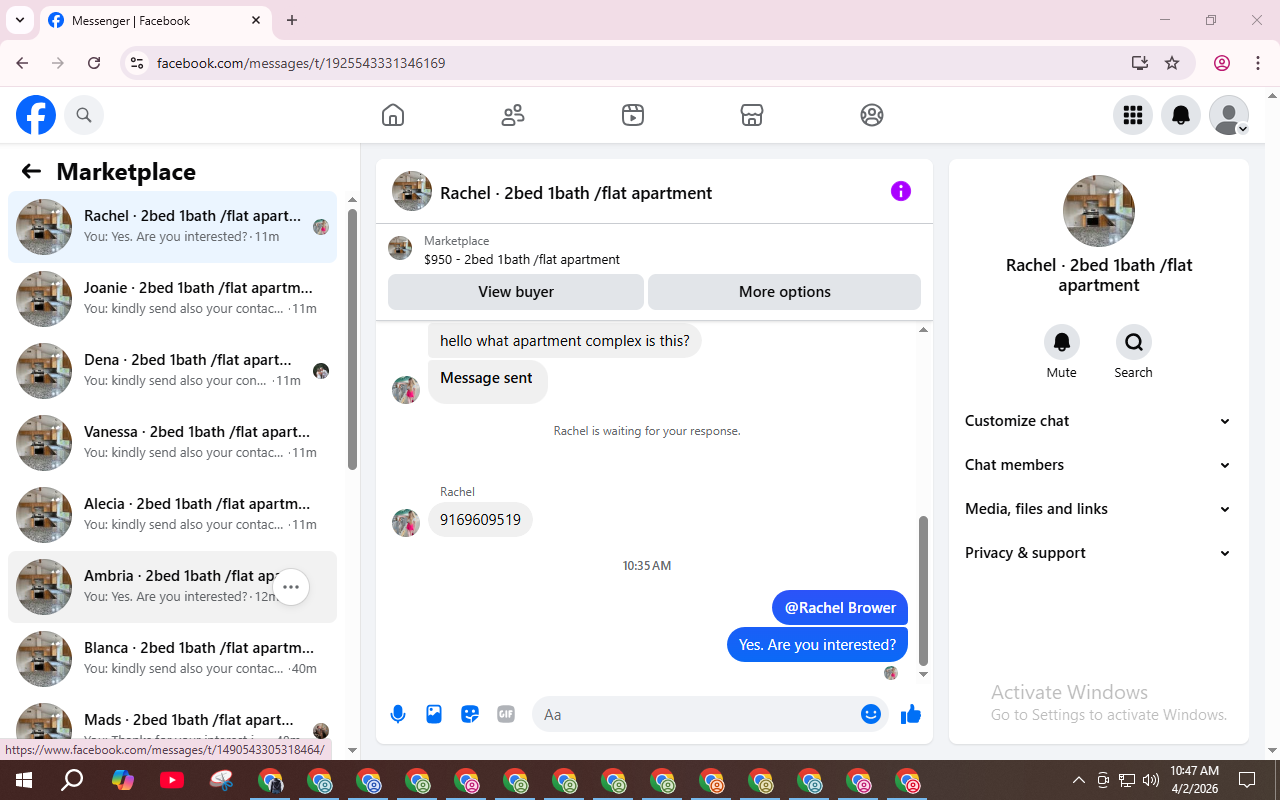1280x800 pixels.
Task: Click the chat messages scrollbar
Action: pos(923,590)
